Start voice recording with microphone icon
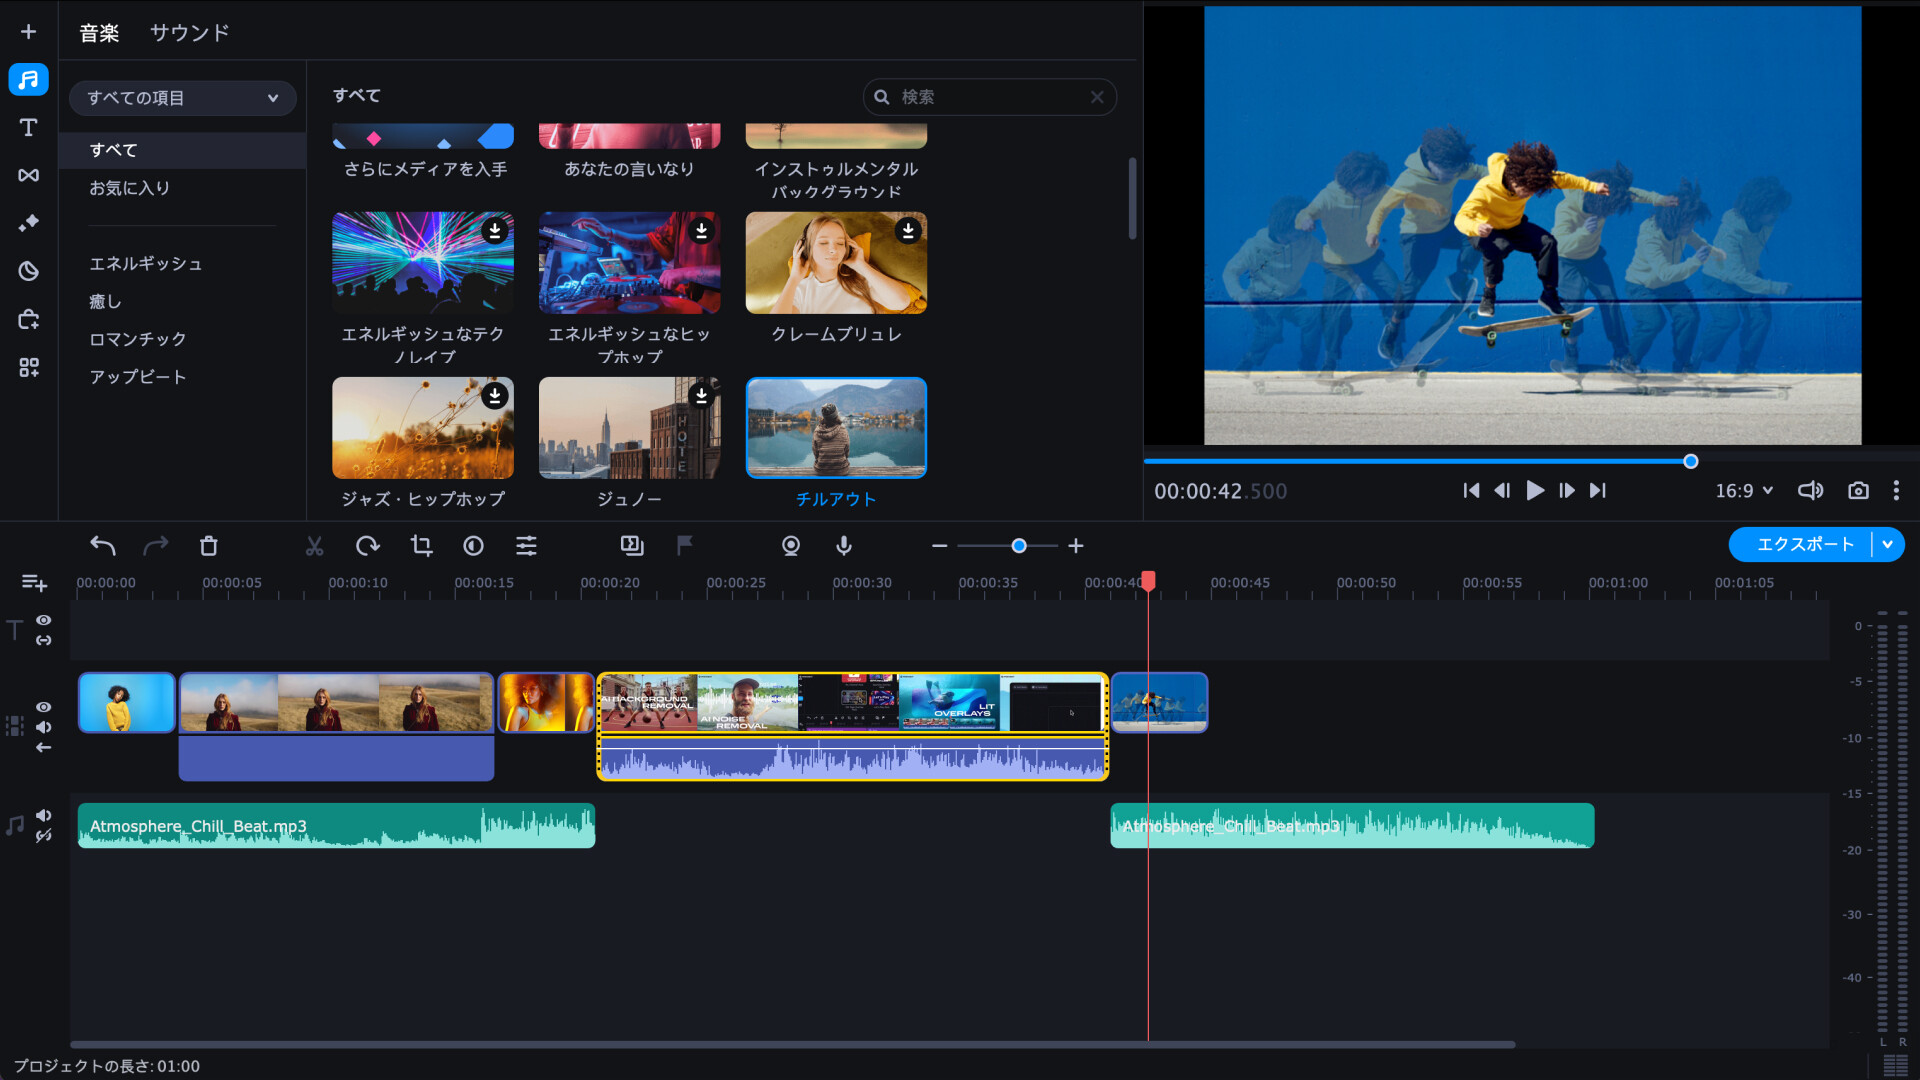The height and width of the screenshot is (1080, 1920). [x=844, y=546]
